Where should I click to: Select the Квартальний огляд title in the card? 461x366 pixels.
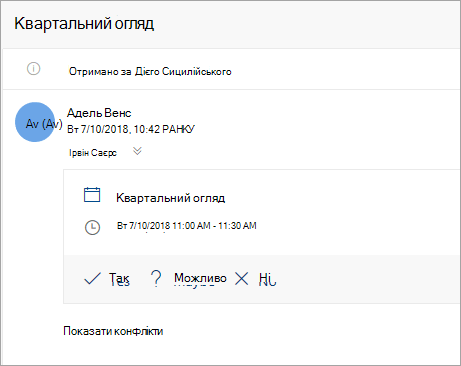[170, 198]
